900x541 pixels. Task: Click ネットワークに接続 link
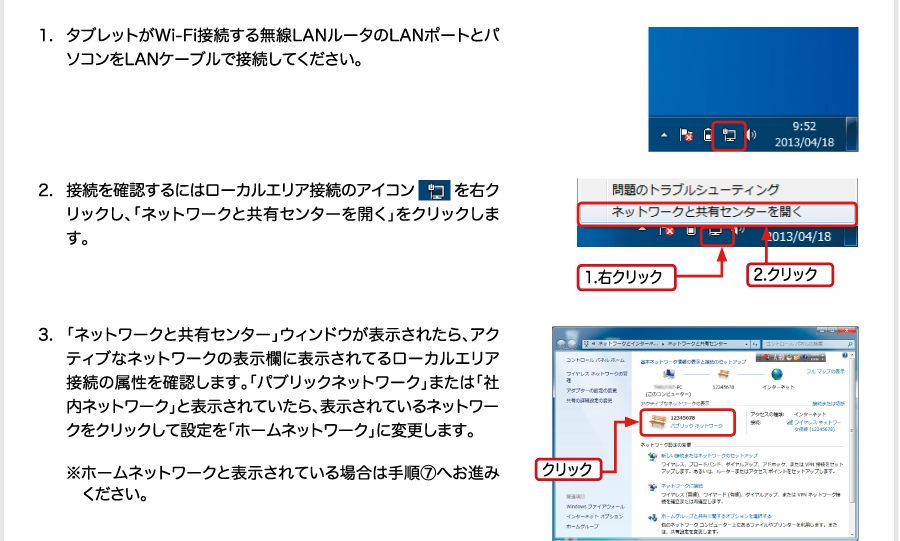click(x=682, y=486)
